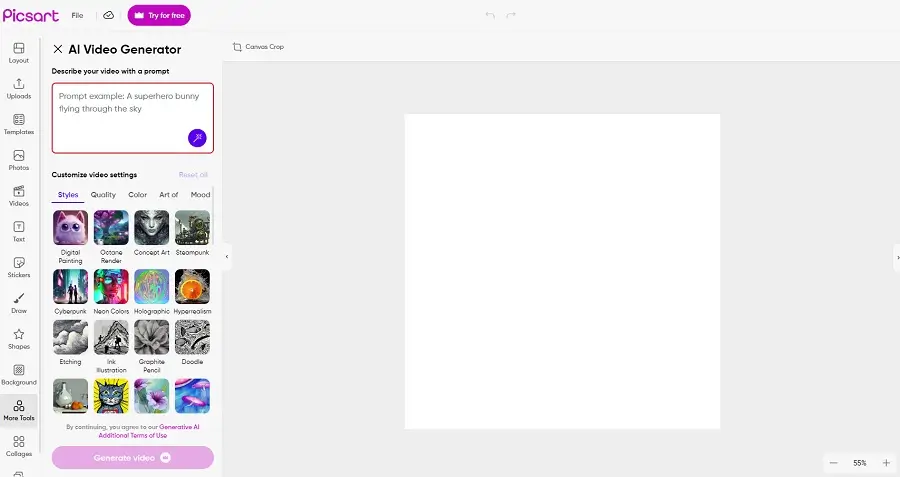Switch to the Quality tab
The image size is (900, 477).
(103, 195)
